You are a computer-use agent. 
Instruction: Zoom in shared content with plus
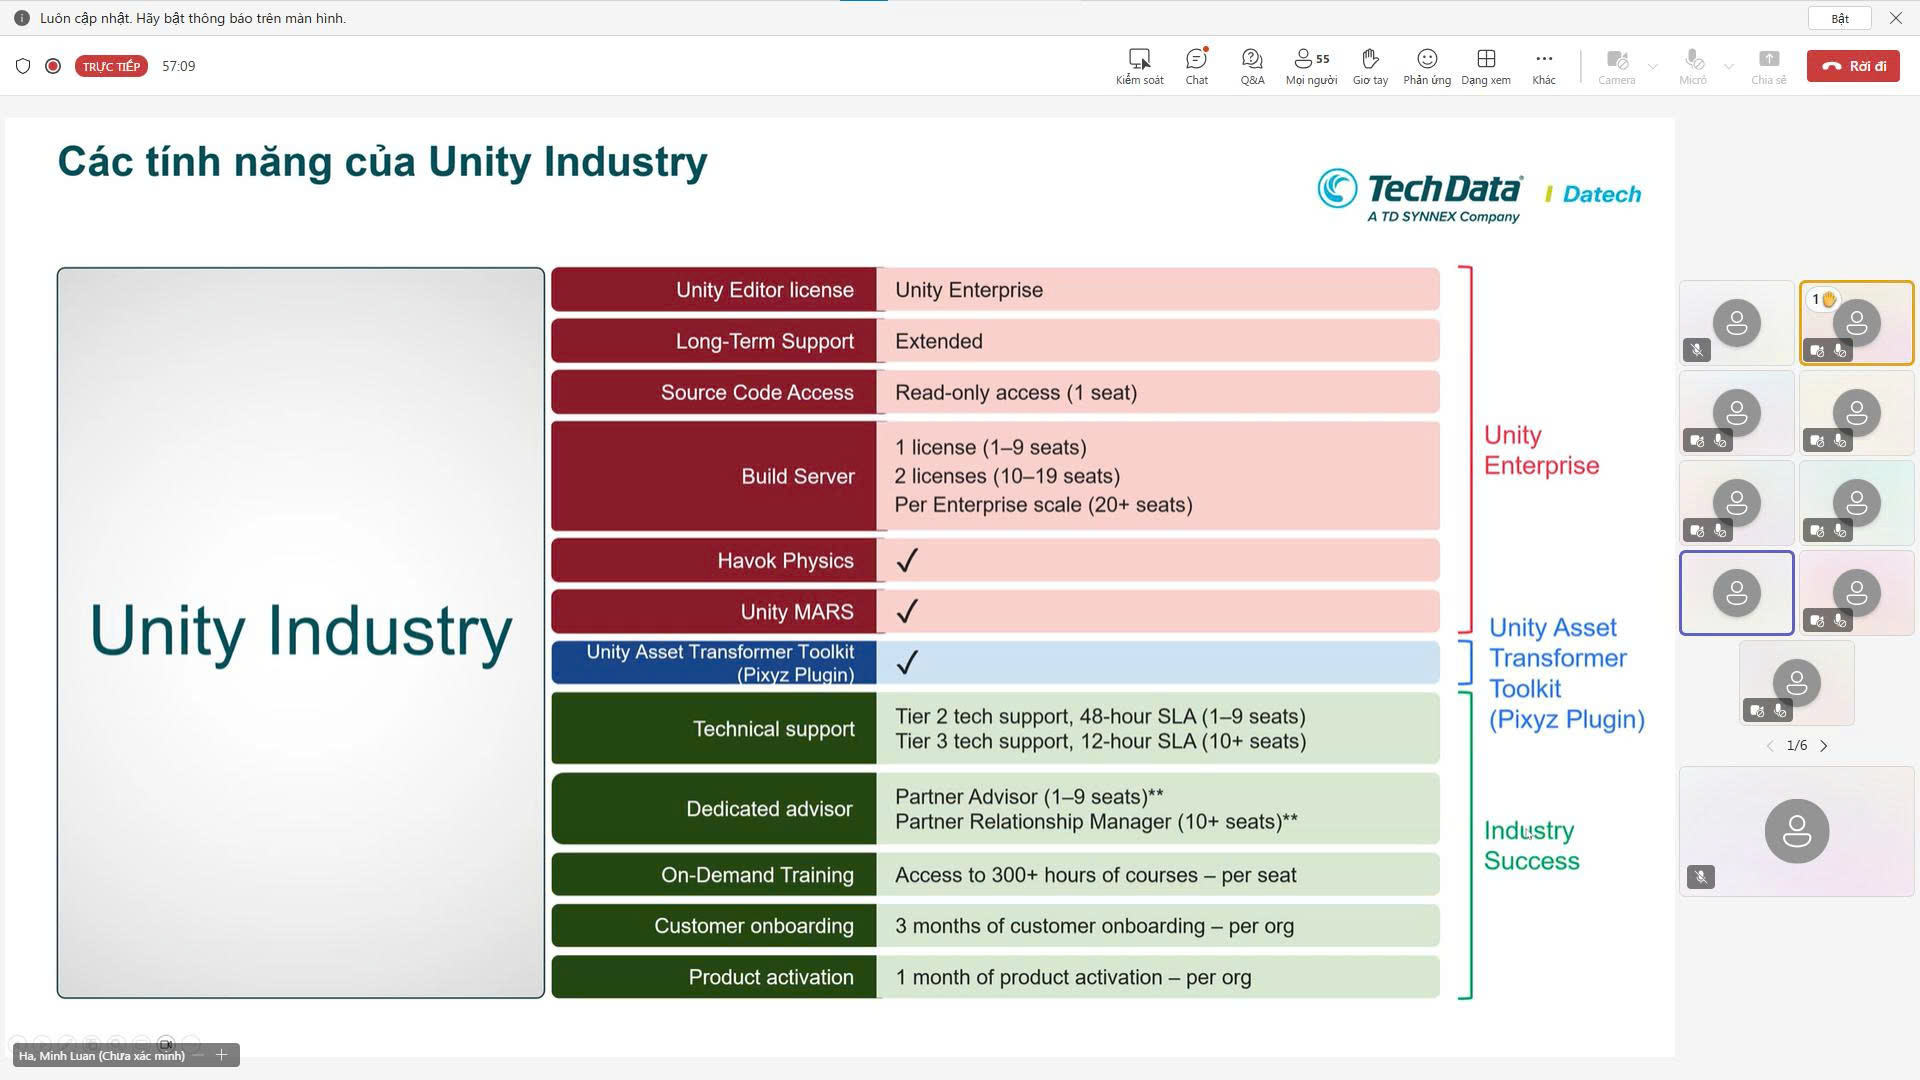222,1055
